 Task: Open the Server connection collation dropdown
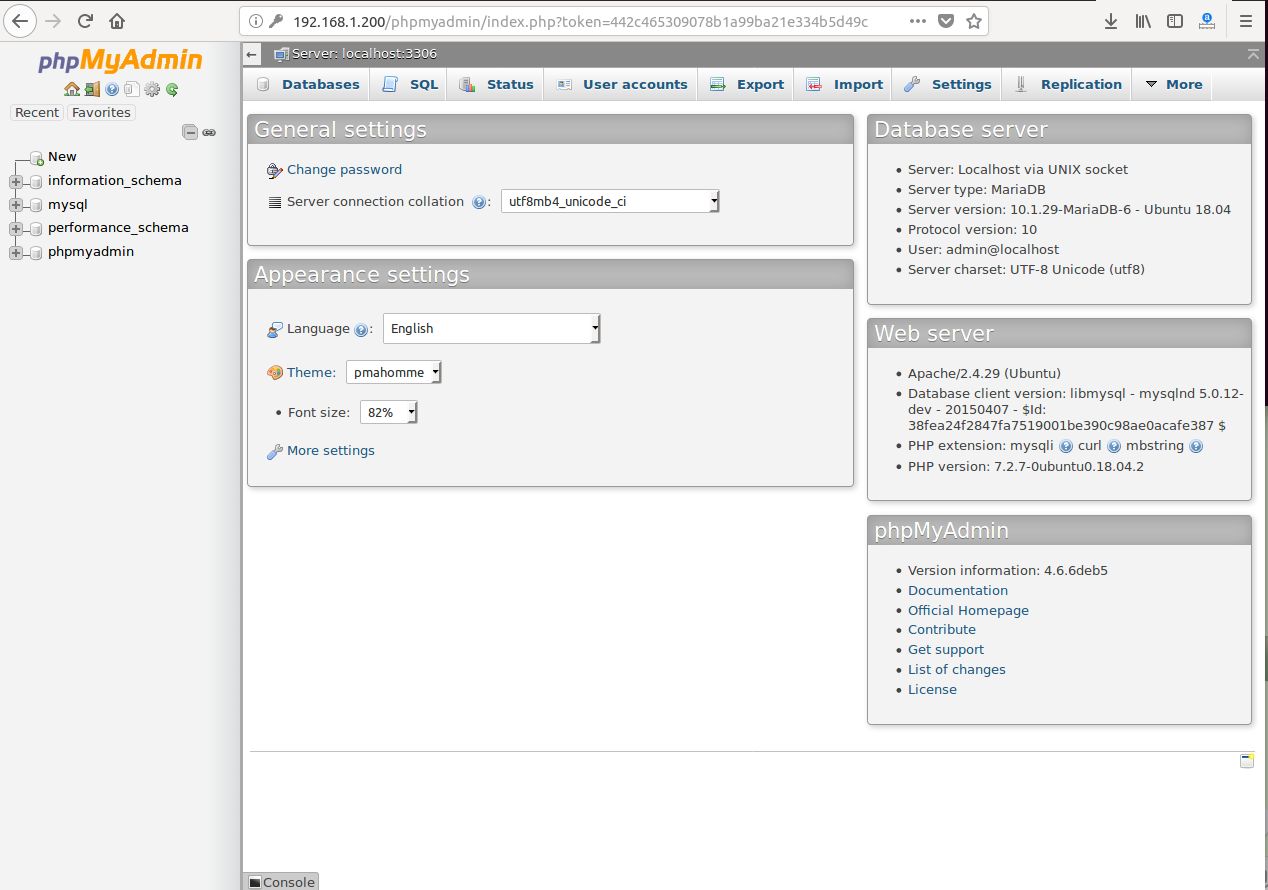pos(610,202)
